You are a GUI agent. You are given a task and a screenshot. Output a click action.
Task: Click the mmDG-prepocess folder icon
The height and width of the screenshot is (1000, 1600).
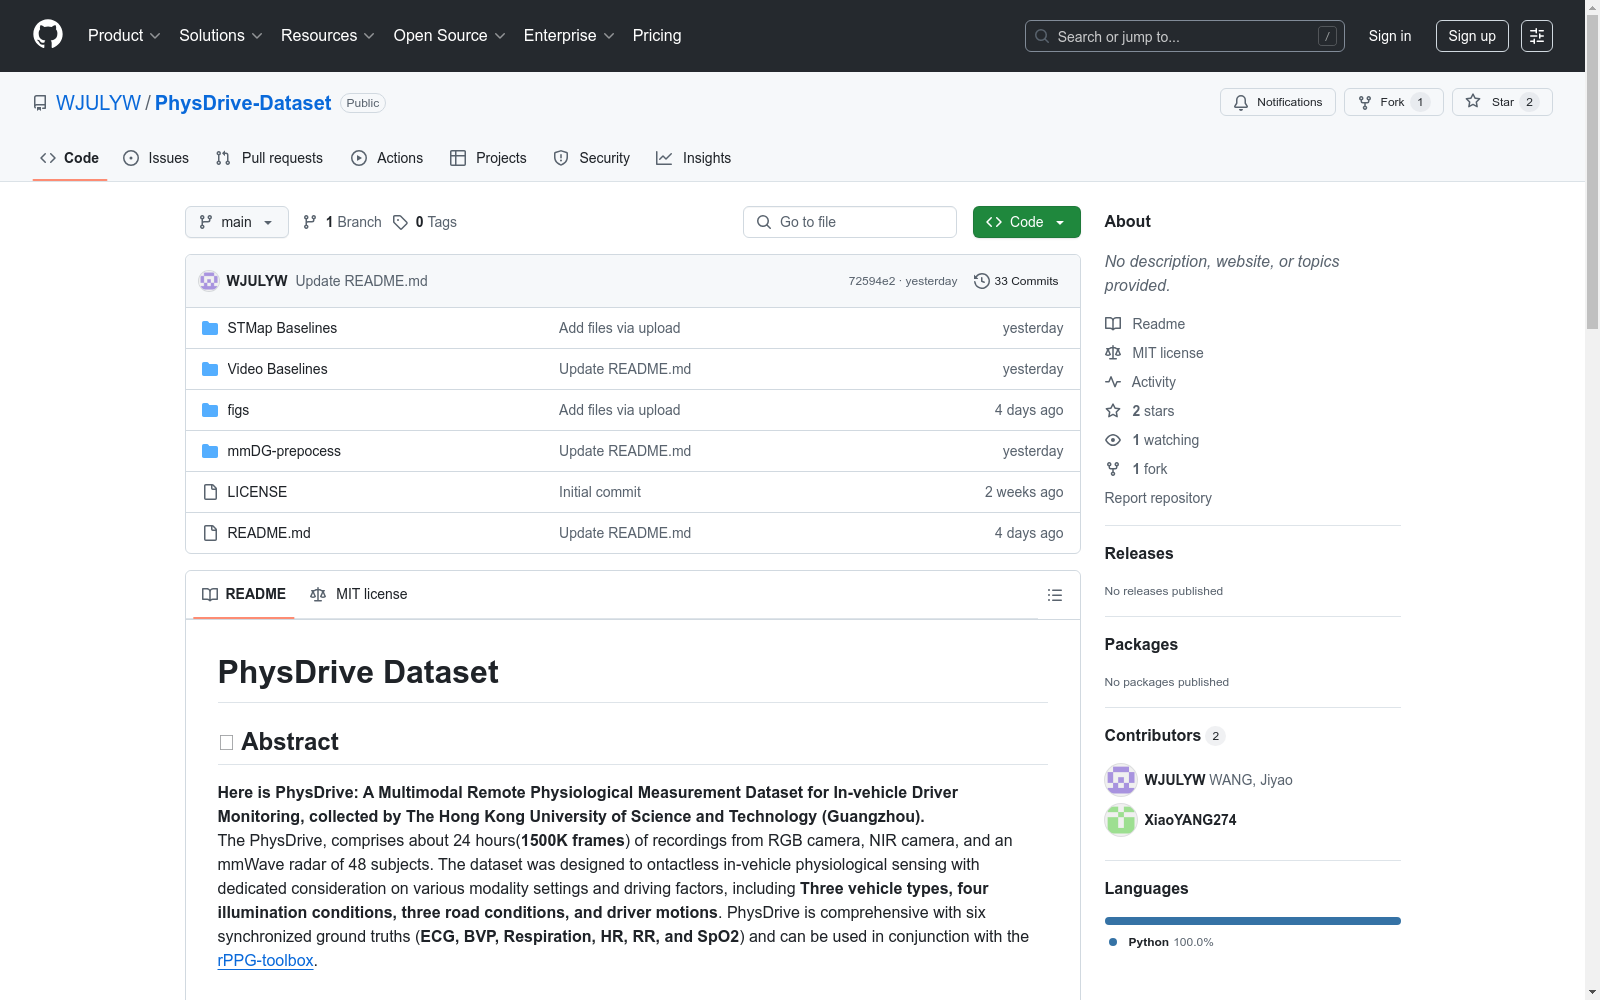click(x=210, y=451)
